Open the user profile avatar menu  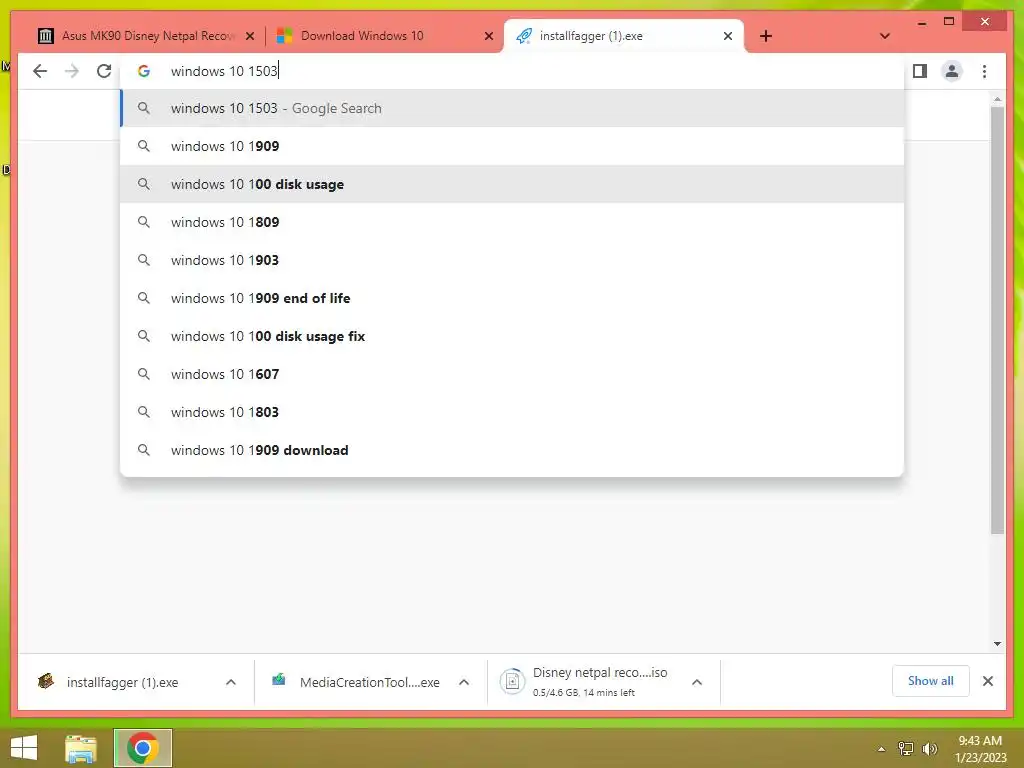point(952,71)
